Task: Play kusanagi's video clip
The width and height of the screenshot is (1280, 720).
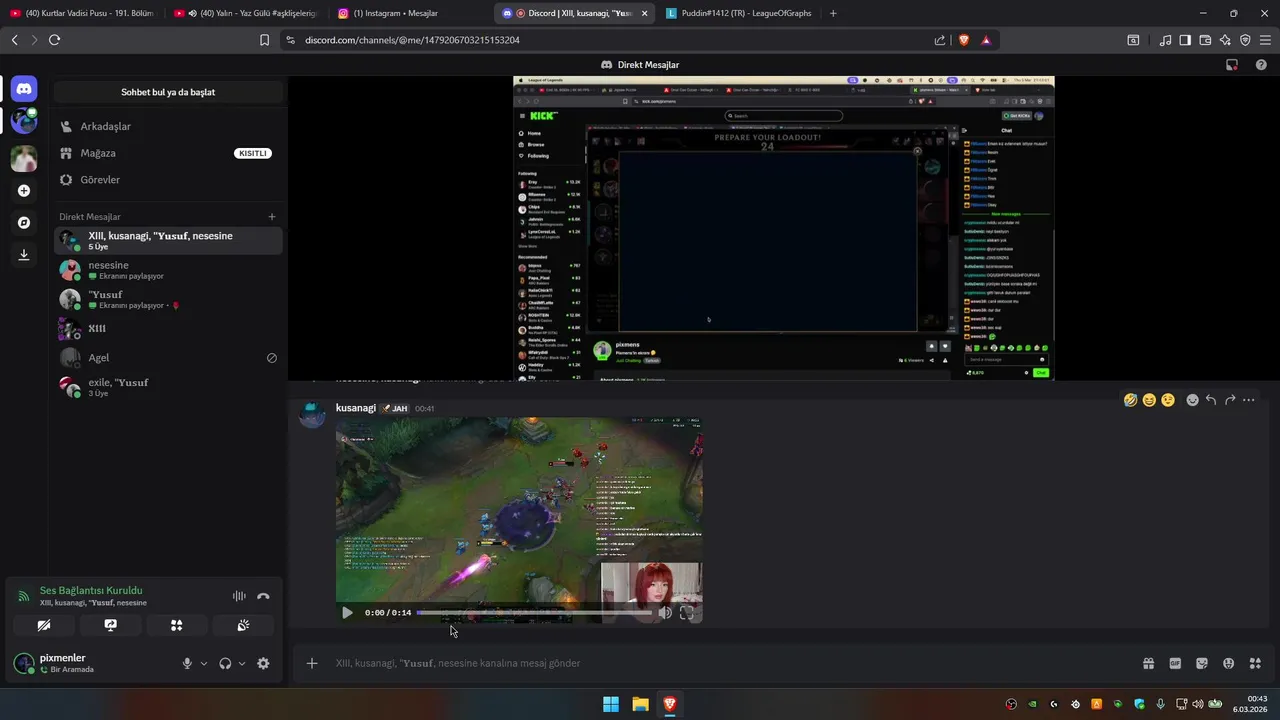Action: (x=347, y=613)
